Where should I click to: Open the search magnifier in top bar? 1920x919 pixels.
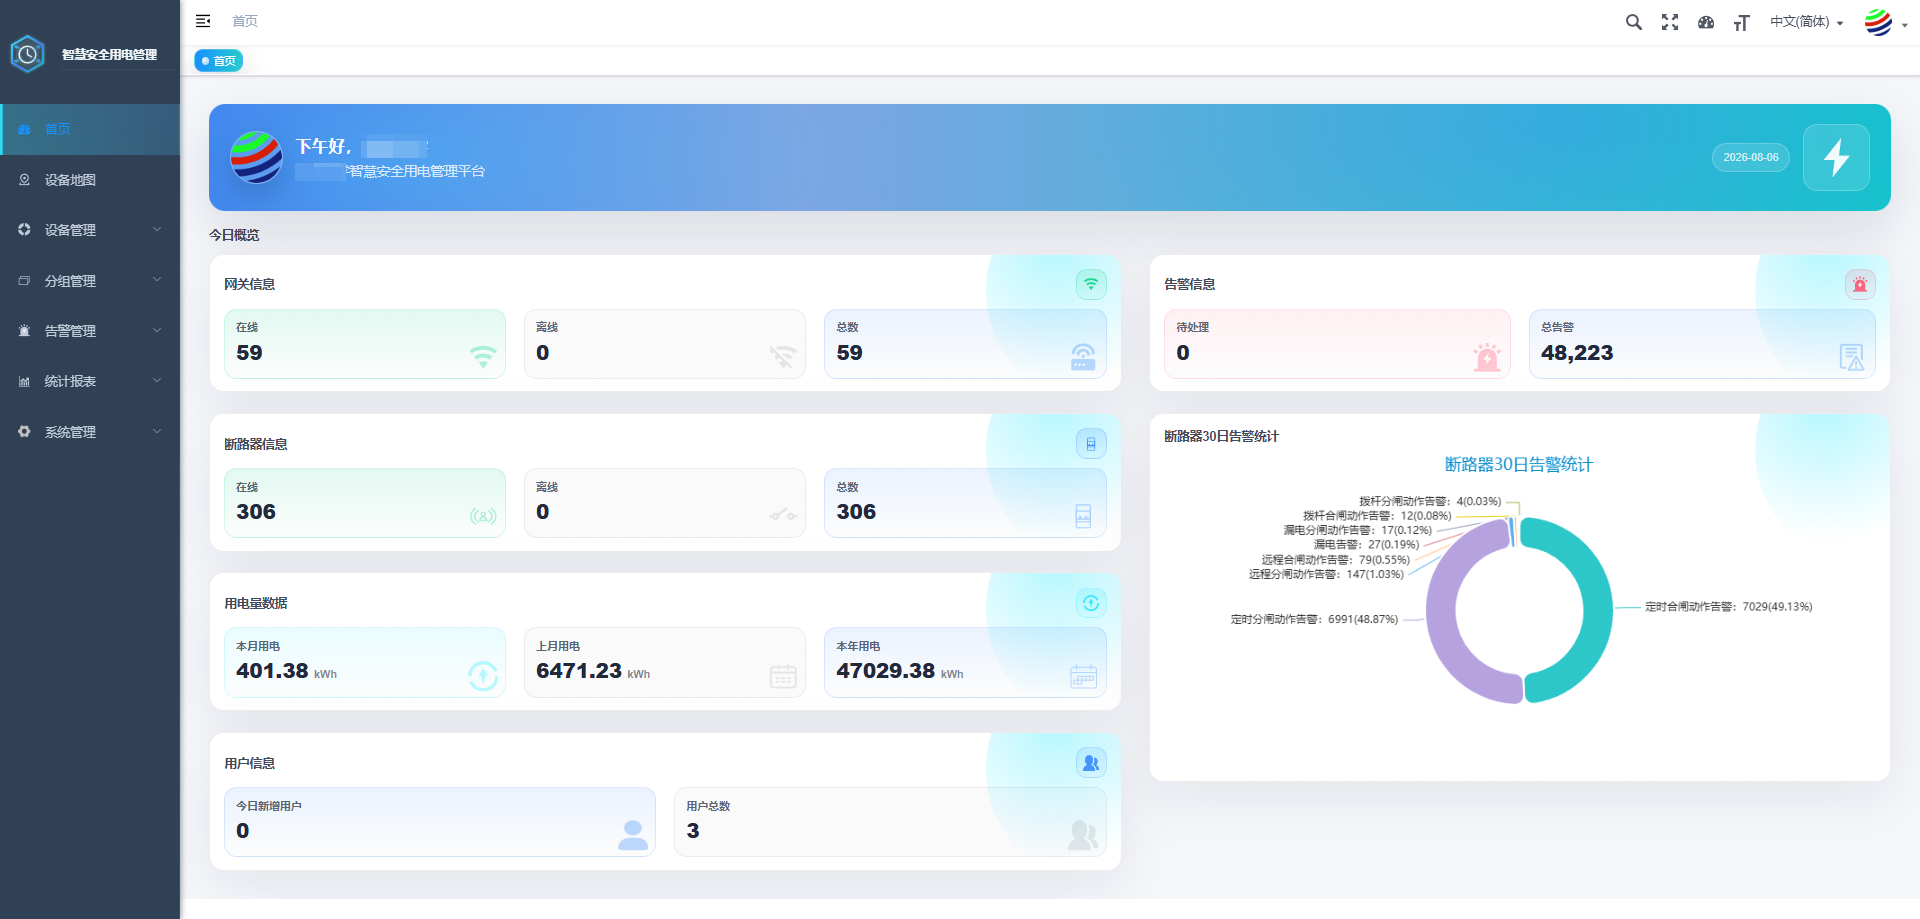click(1634, 22)
